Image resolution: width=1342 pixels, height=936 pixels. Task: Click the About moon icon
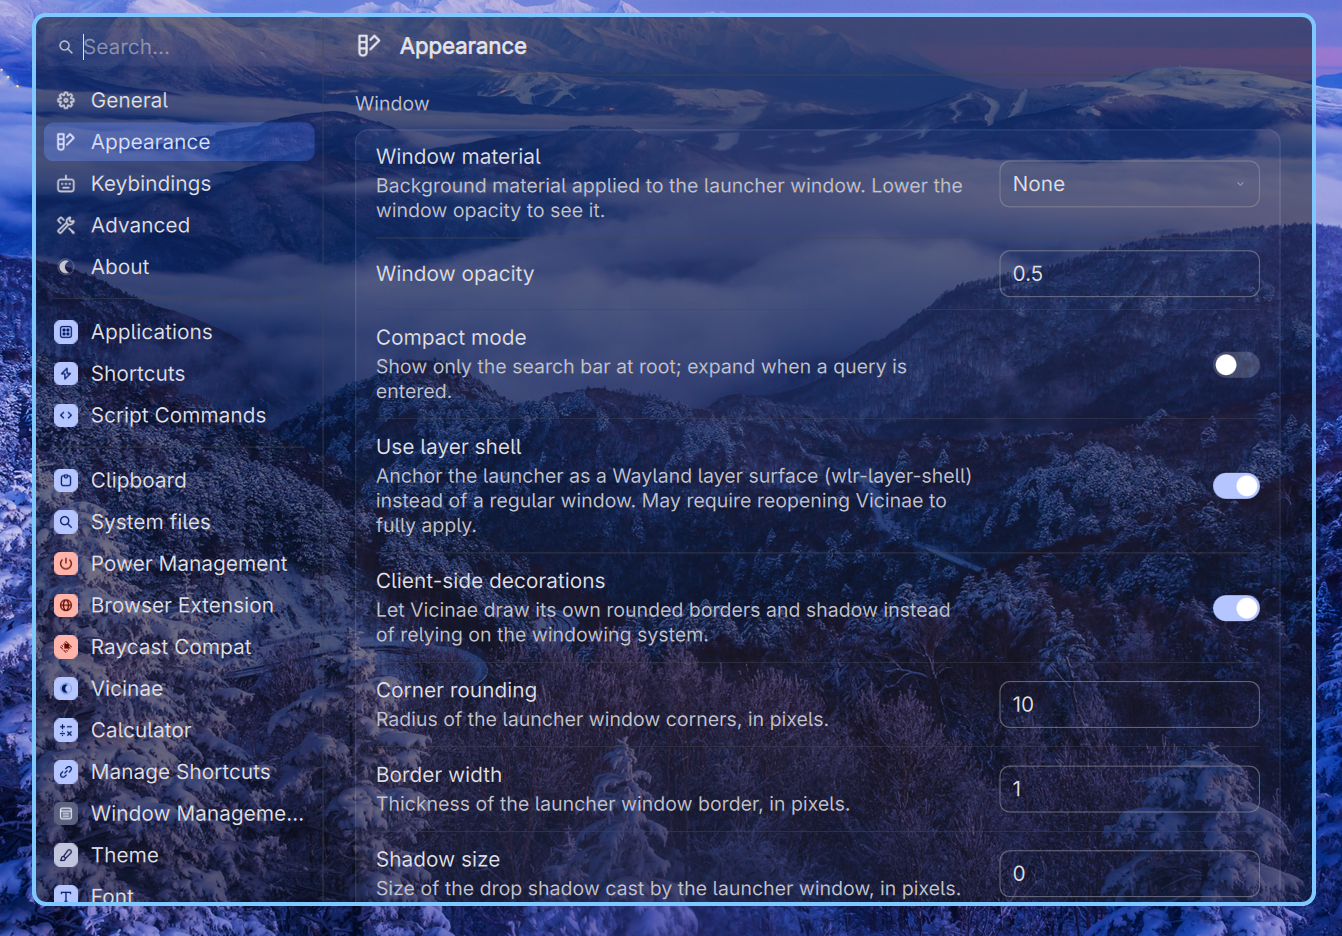(x=66, y=267)
